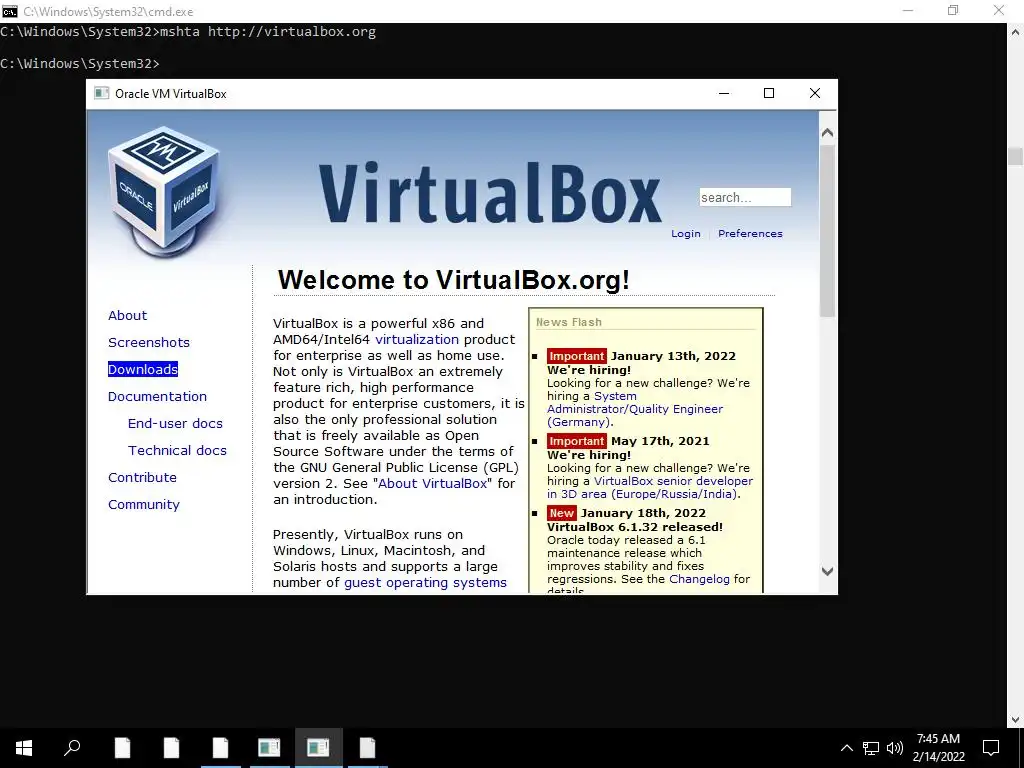
Task: Click the first blank file taskbar icon
Action: coord(122,748)
